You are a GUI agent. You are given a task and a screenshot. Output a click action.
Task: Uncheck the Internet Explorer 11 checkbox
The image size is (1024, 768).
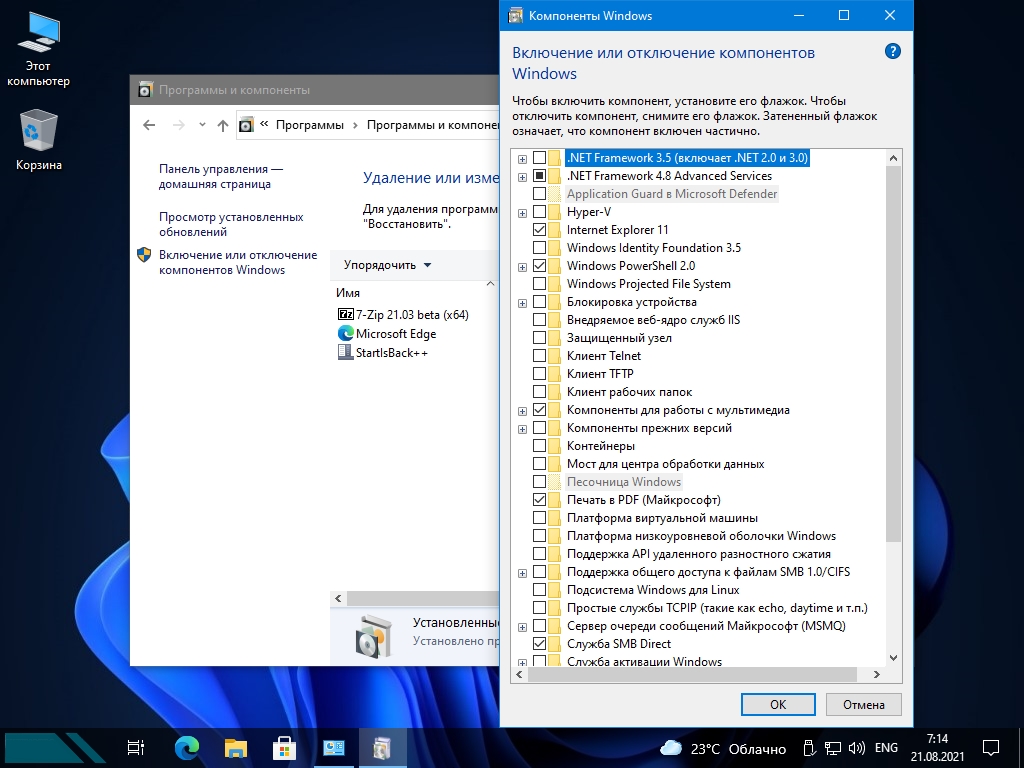[x=540, y=230]
